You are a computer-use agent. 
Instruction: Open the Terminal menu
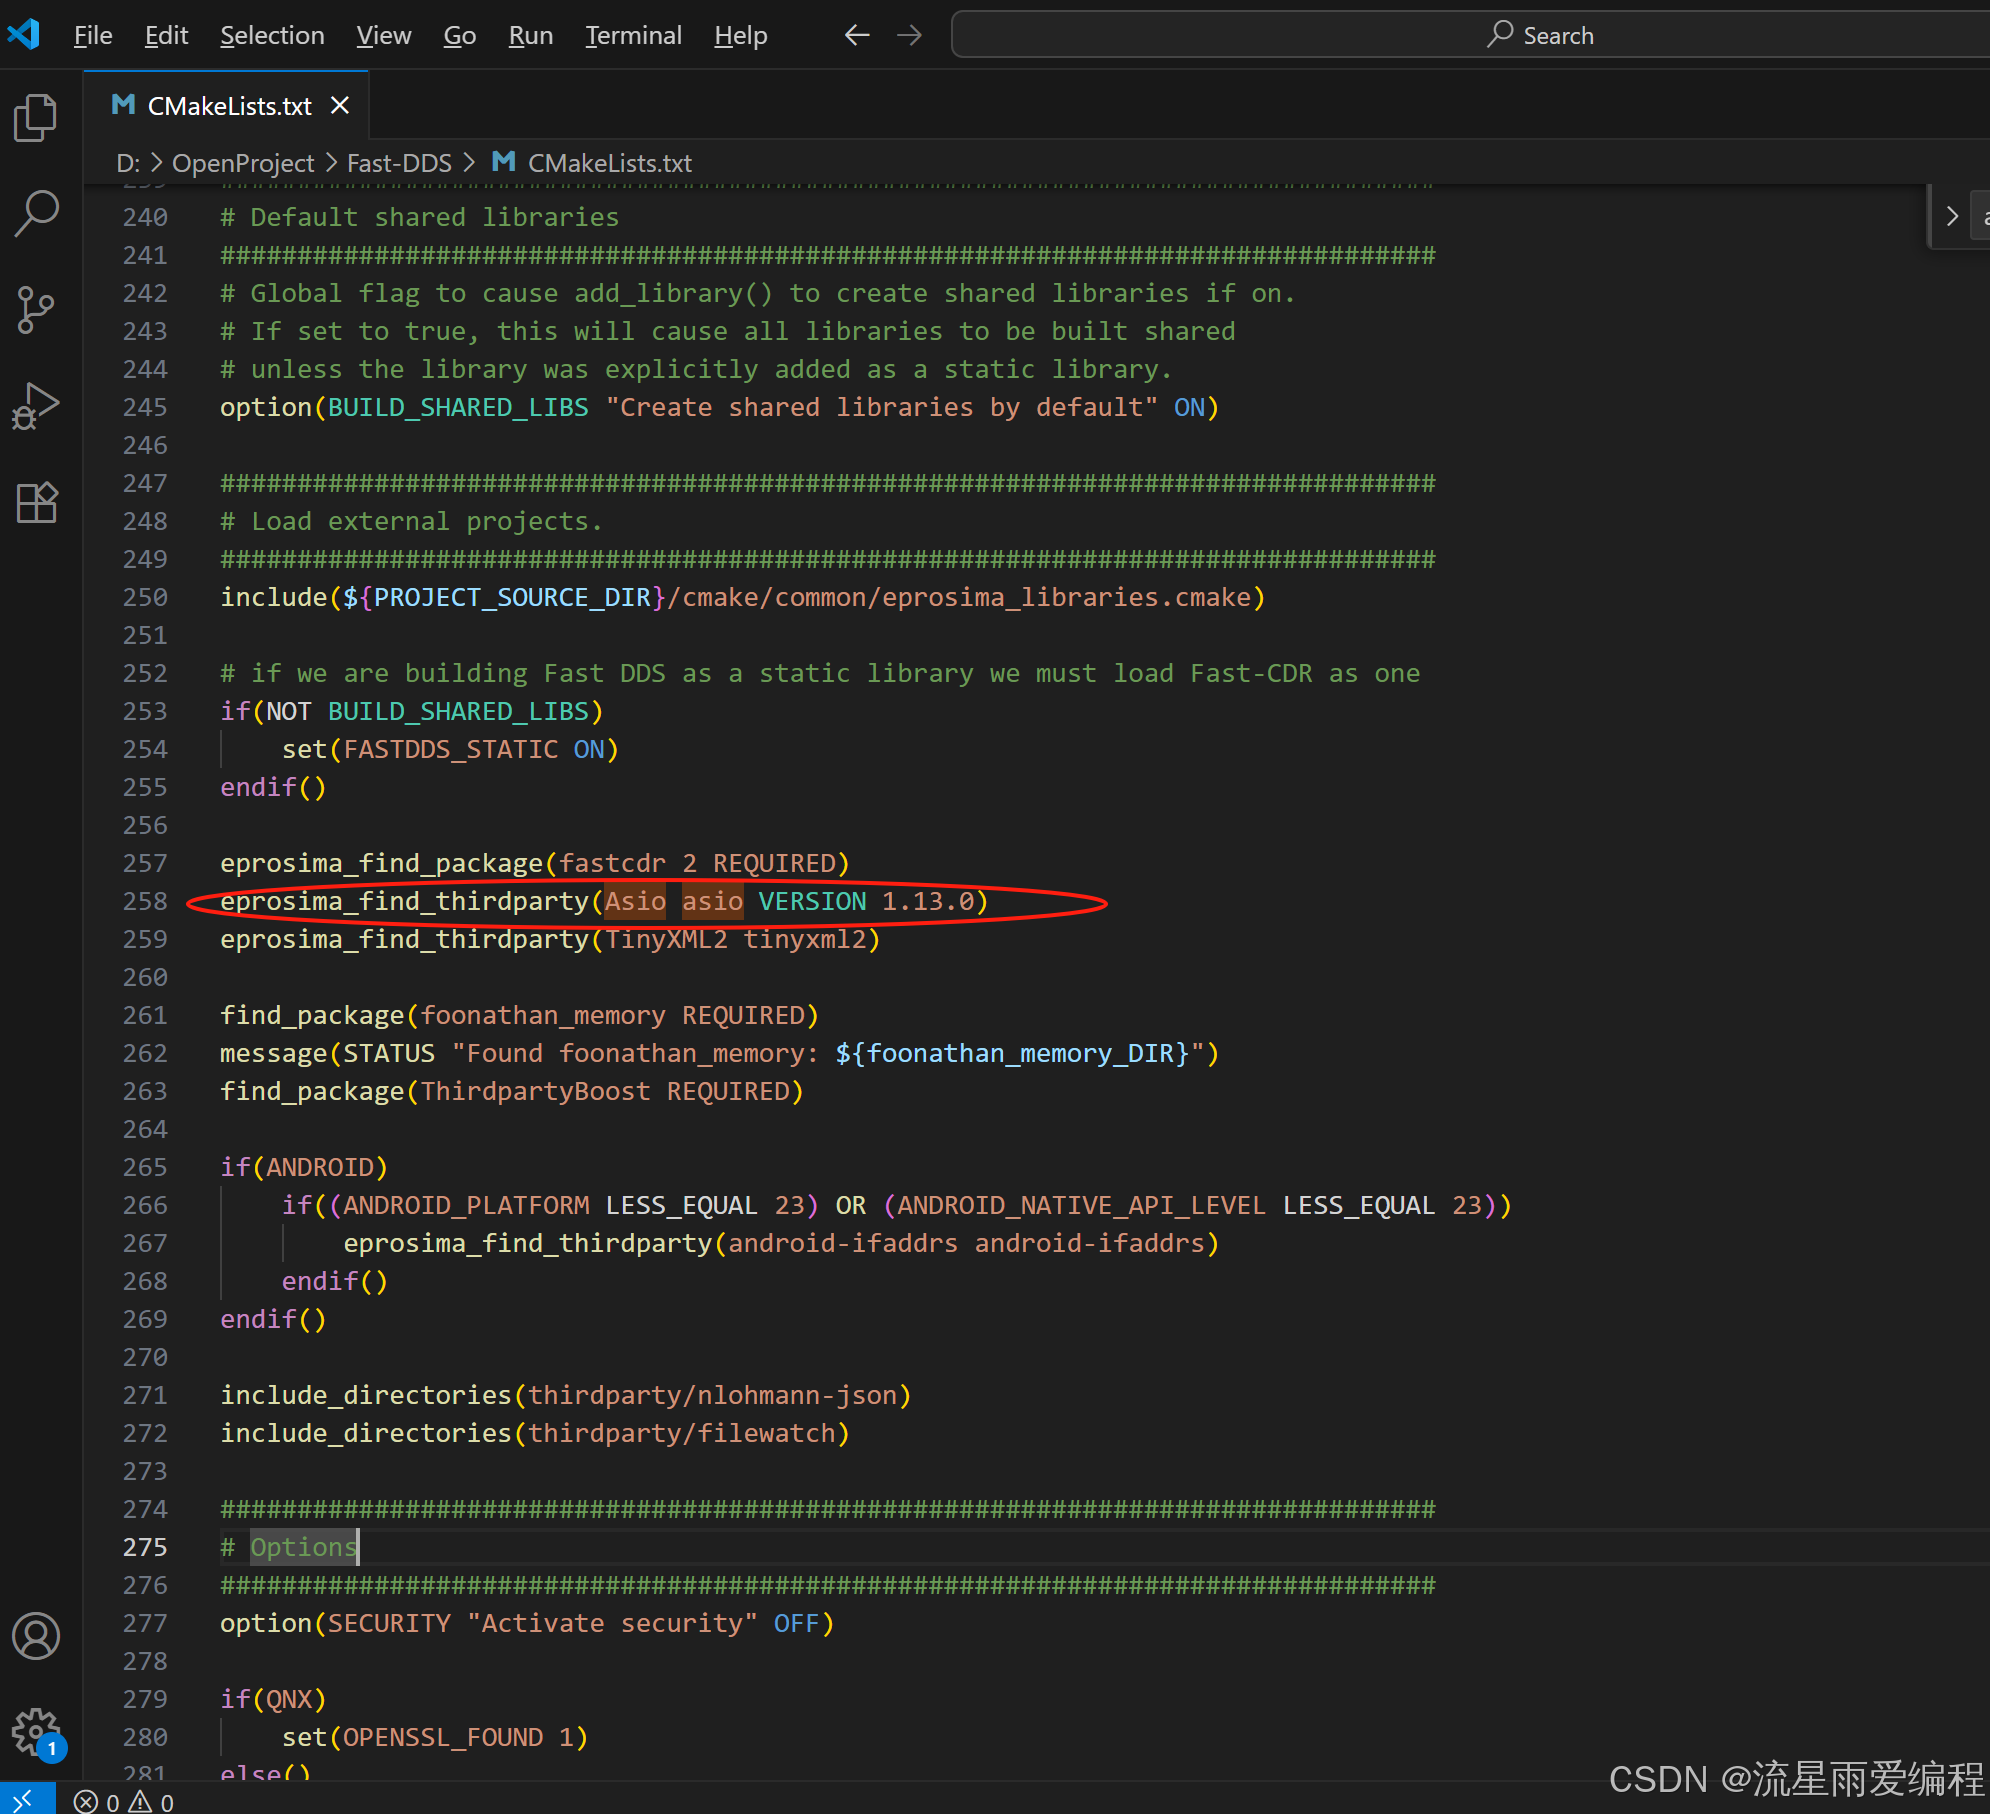(x=633, y=36)
